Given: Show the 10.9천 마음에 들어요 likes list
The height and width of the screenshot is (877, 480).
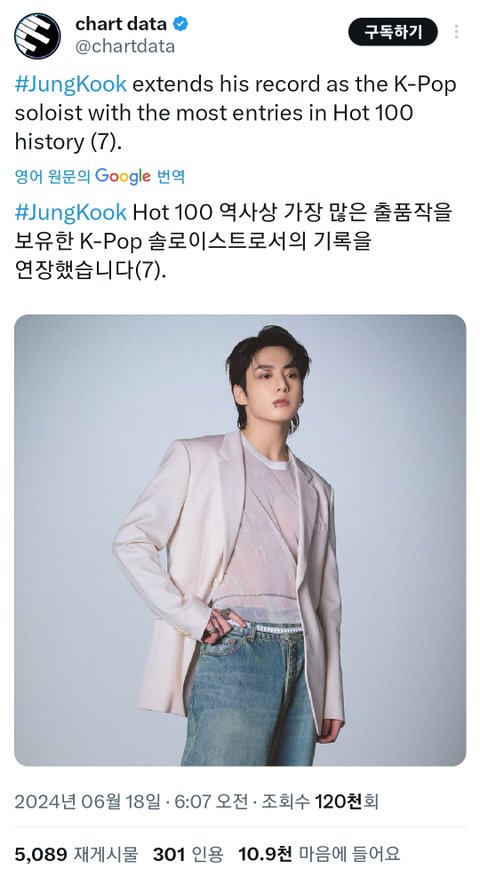Looking at the screenshot, I should 319,854.
